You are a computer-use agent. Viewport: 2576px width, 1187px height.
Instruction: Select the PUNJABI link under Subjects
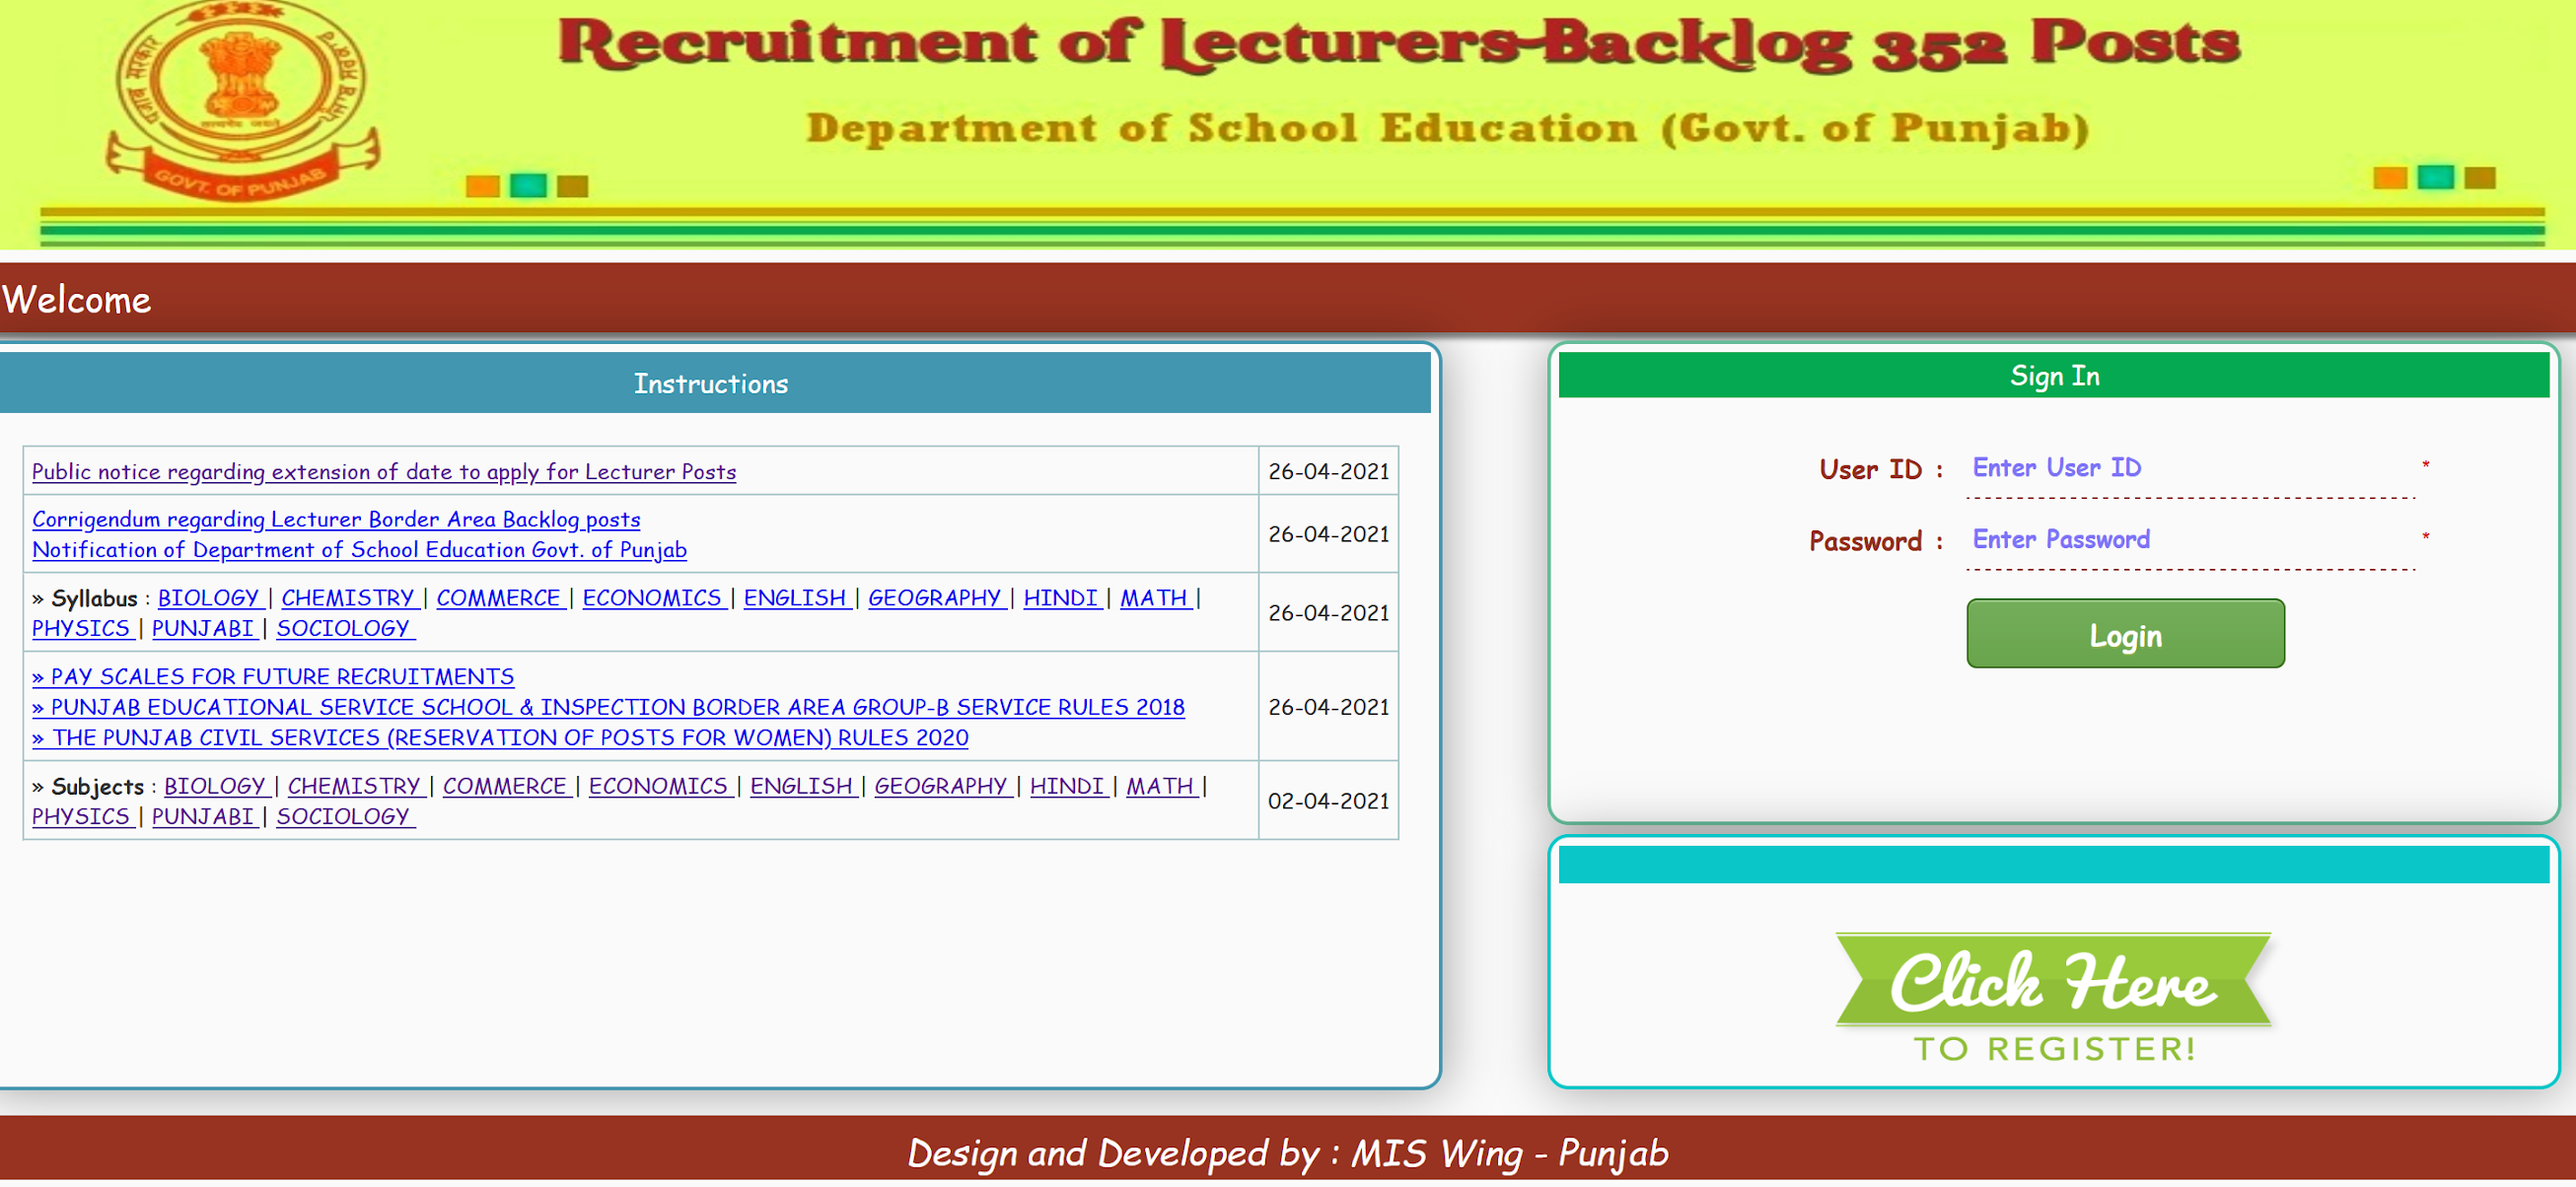[202, 816]
